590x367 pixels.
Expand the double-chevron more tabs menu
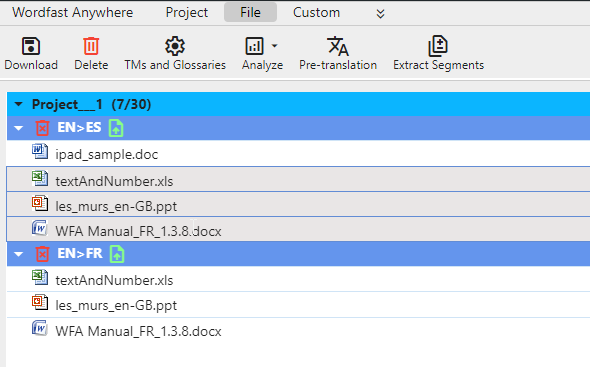380,14
